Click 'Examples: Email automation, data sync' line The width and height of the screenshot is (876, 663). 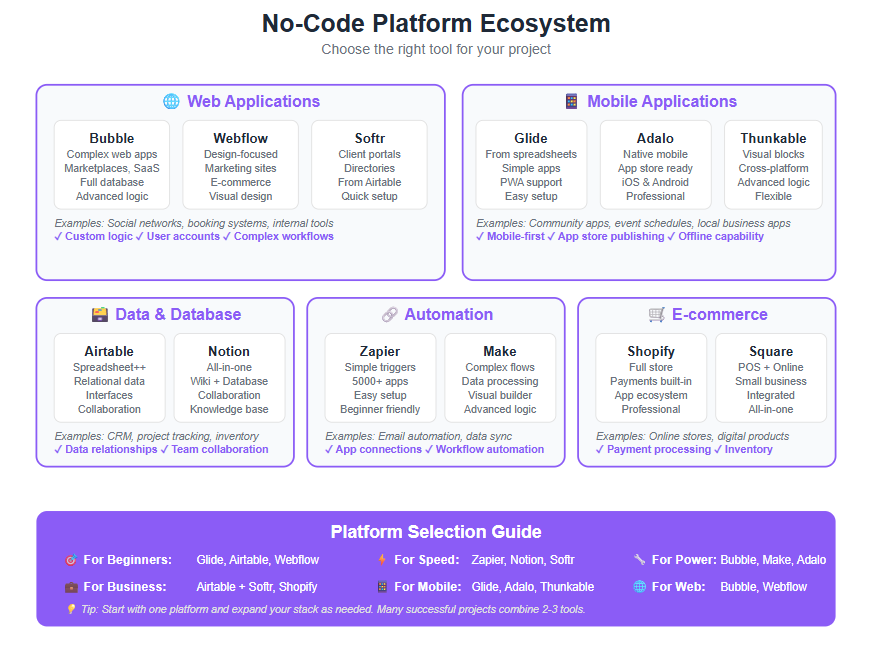(418, 436)
